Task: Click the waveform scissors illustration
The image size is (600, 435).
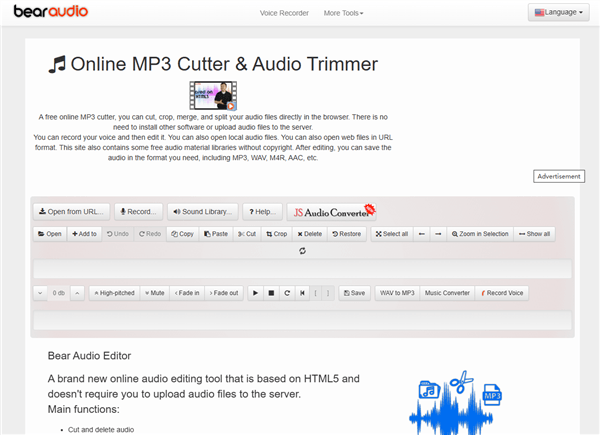Action: pyautogui.click(x=455, y=402)
